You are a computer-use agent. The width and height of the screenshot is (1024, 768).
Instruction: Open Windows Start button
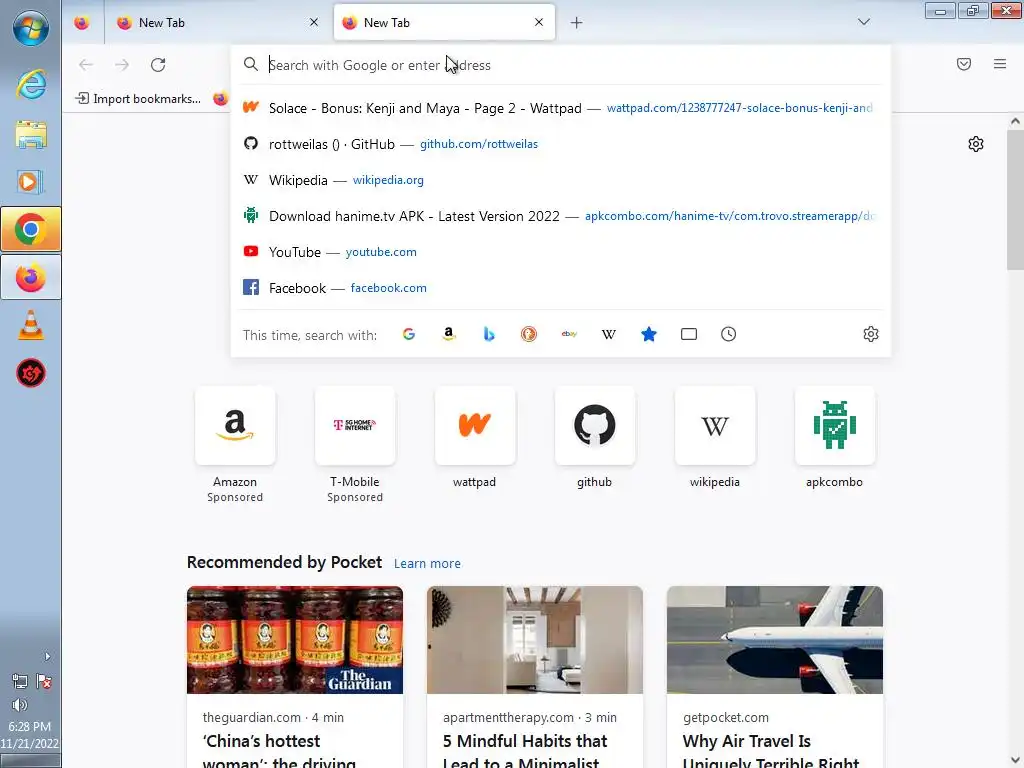31,28
